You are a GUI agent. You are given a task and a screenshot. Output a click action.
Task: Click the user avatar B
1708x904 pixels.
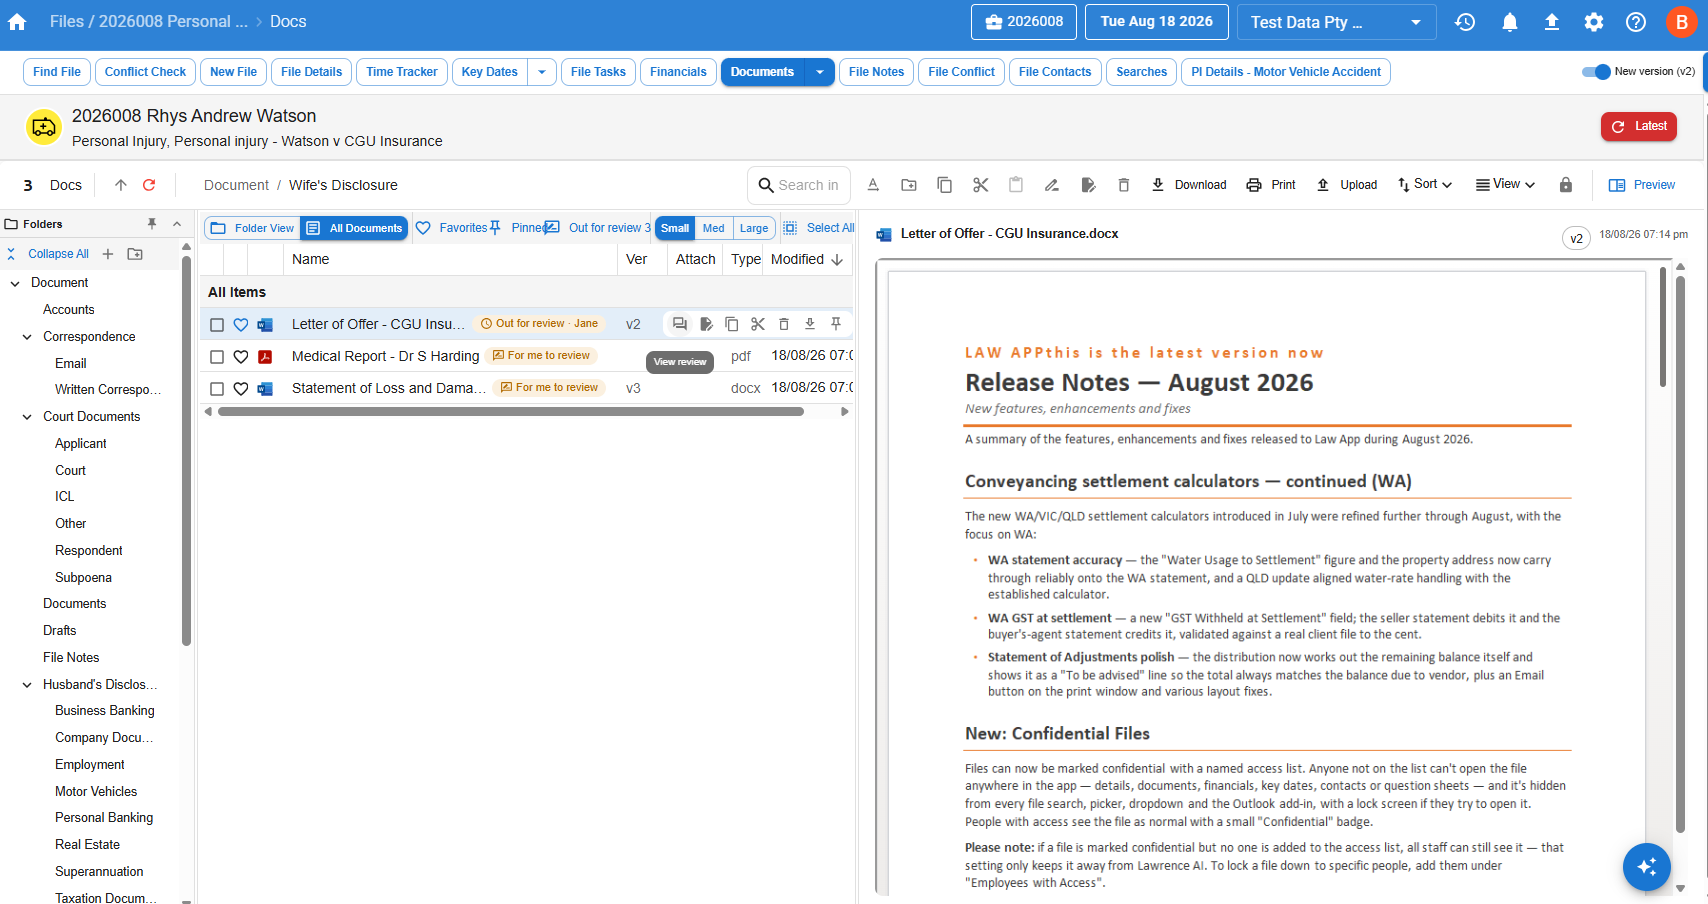1682,22
